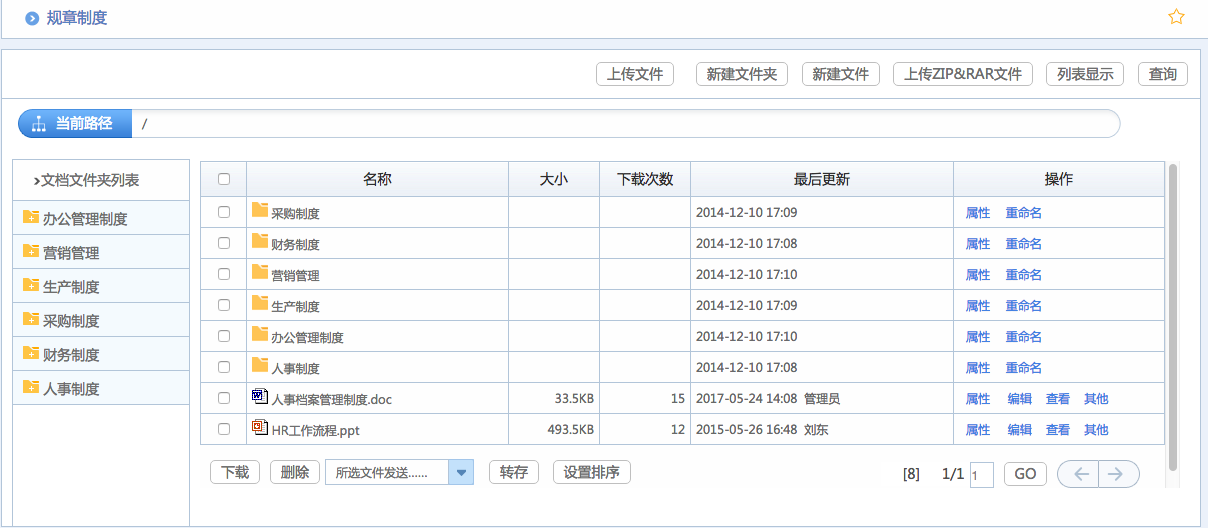The width and height of the screenshot is (1208, 528).
Task: Select the checkbox for HR工作流程.ppt
Action: 224,429
